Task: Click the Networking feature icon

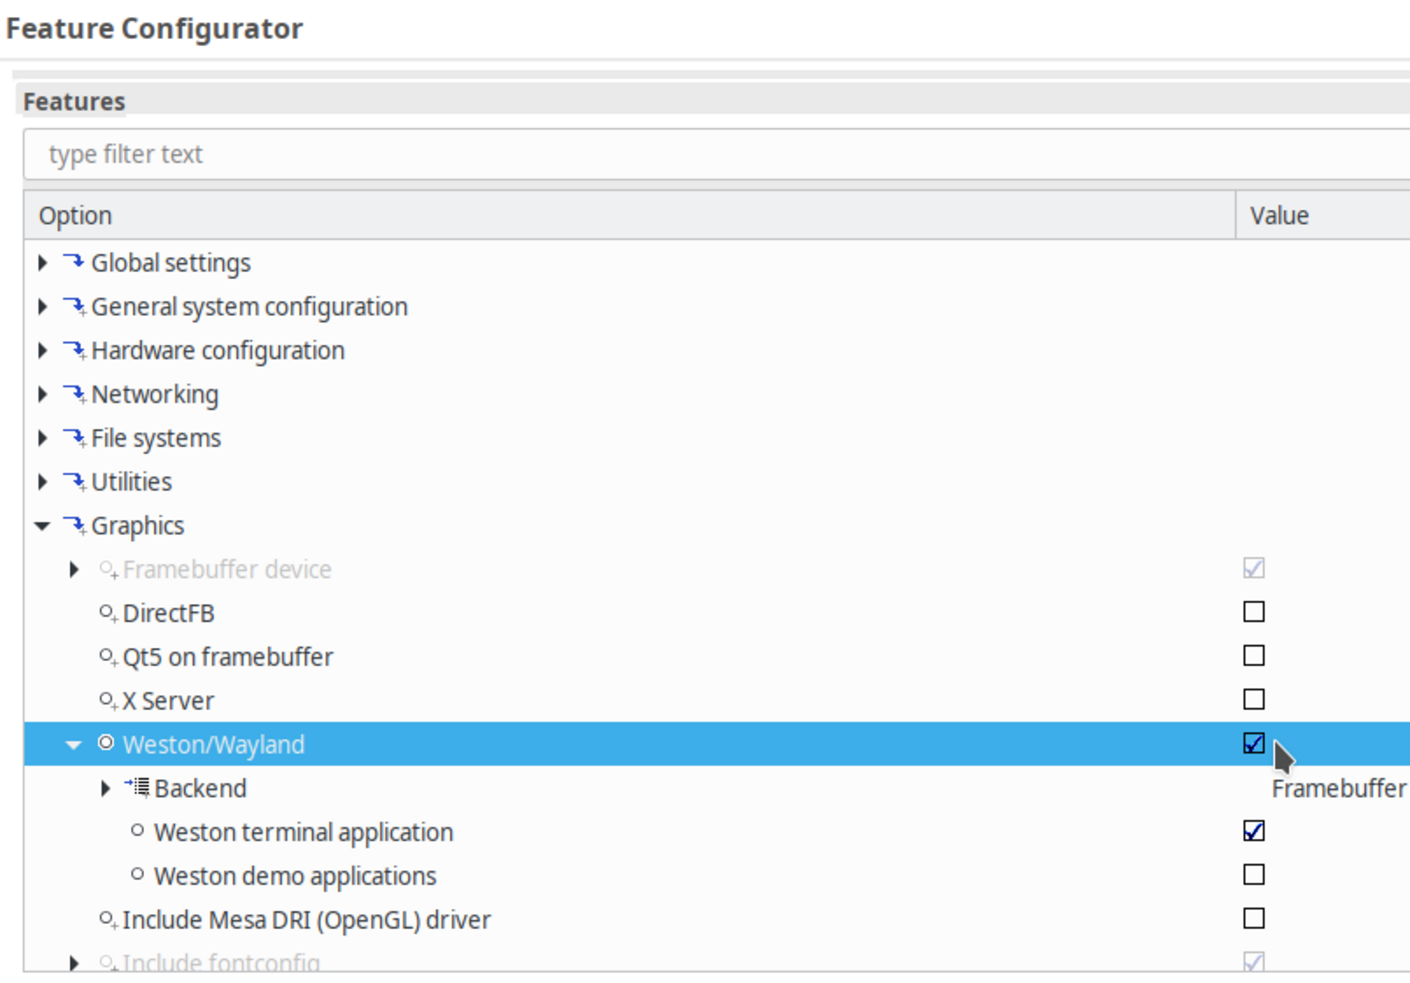Action: 72,394
